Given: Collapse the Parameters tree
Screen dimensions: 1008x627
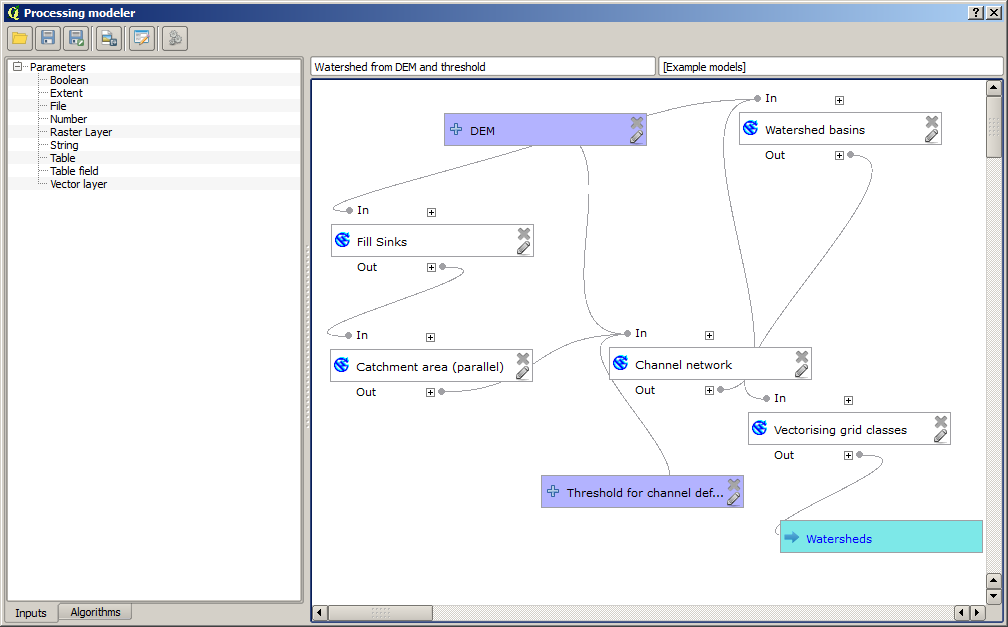Looking at the screenshot, I should click(x=17, y=67).
